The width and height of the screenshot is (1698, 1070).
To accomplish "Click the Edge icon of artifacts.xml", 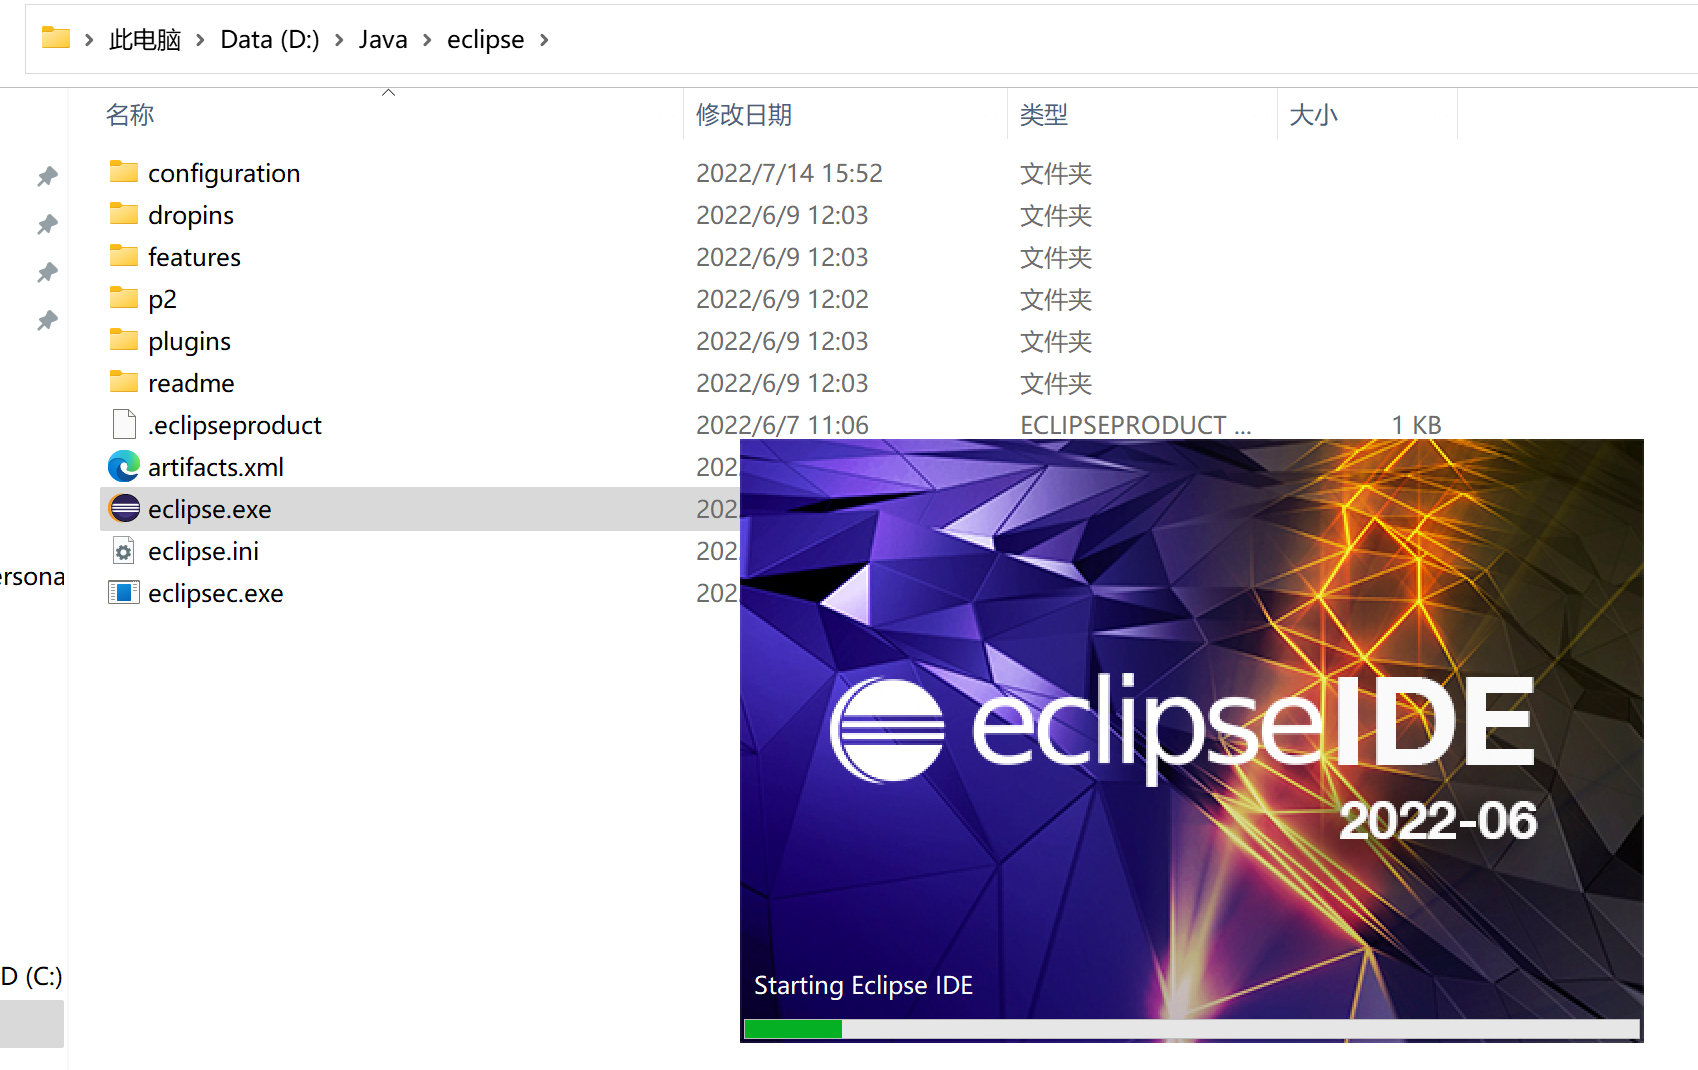I will coord(124,466).
